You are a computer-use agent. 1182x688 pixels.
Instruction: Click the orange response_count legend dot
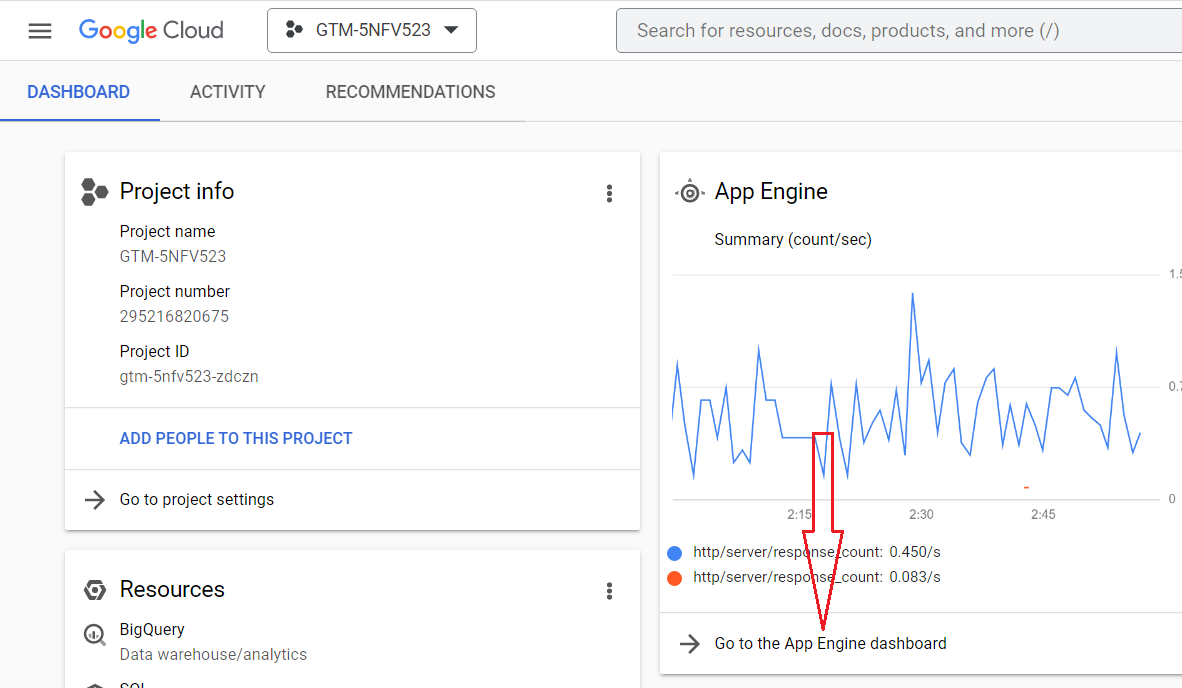674,578
